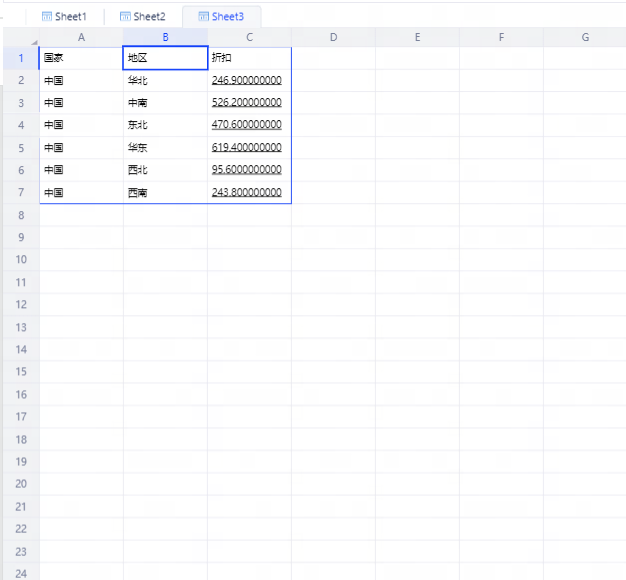Click the cell containing 西南
The width and height of the screenshot is (626, 580).
click(165, 192)
